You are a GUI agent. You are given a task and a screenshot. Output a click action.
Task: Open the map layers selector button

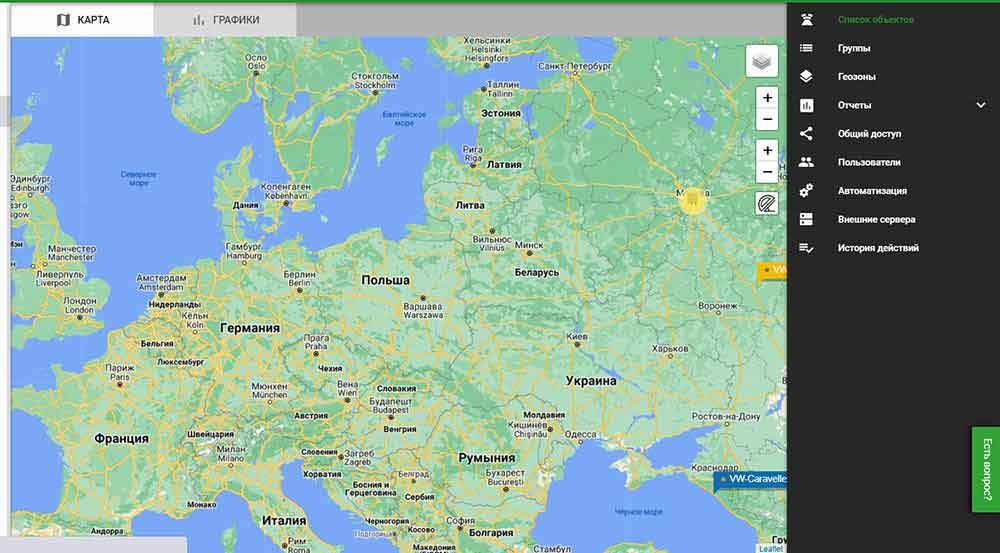pos(762,61)
